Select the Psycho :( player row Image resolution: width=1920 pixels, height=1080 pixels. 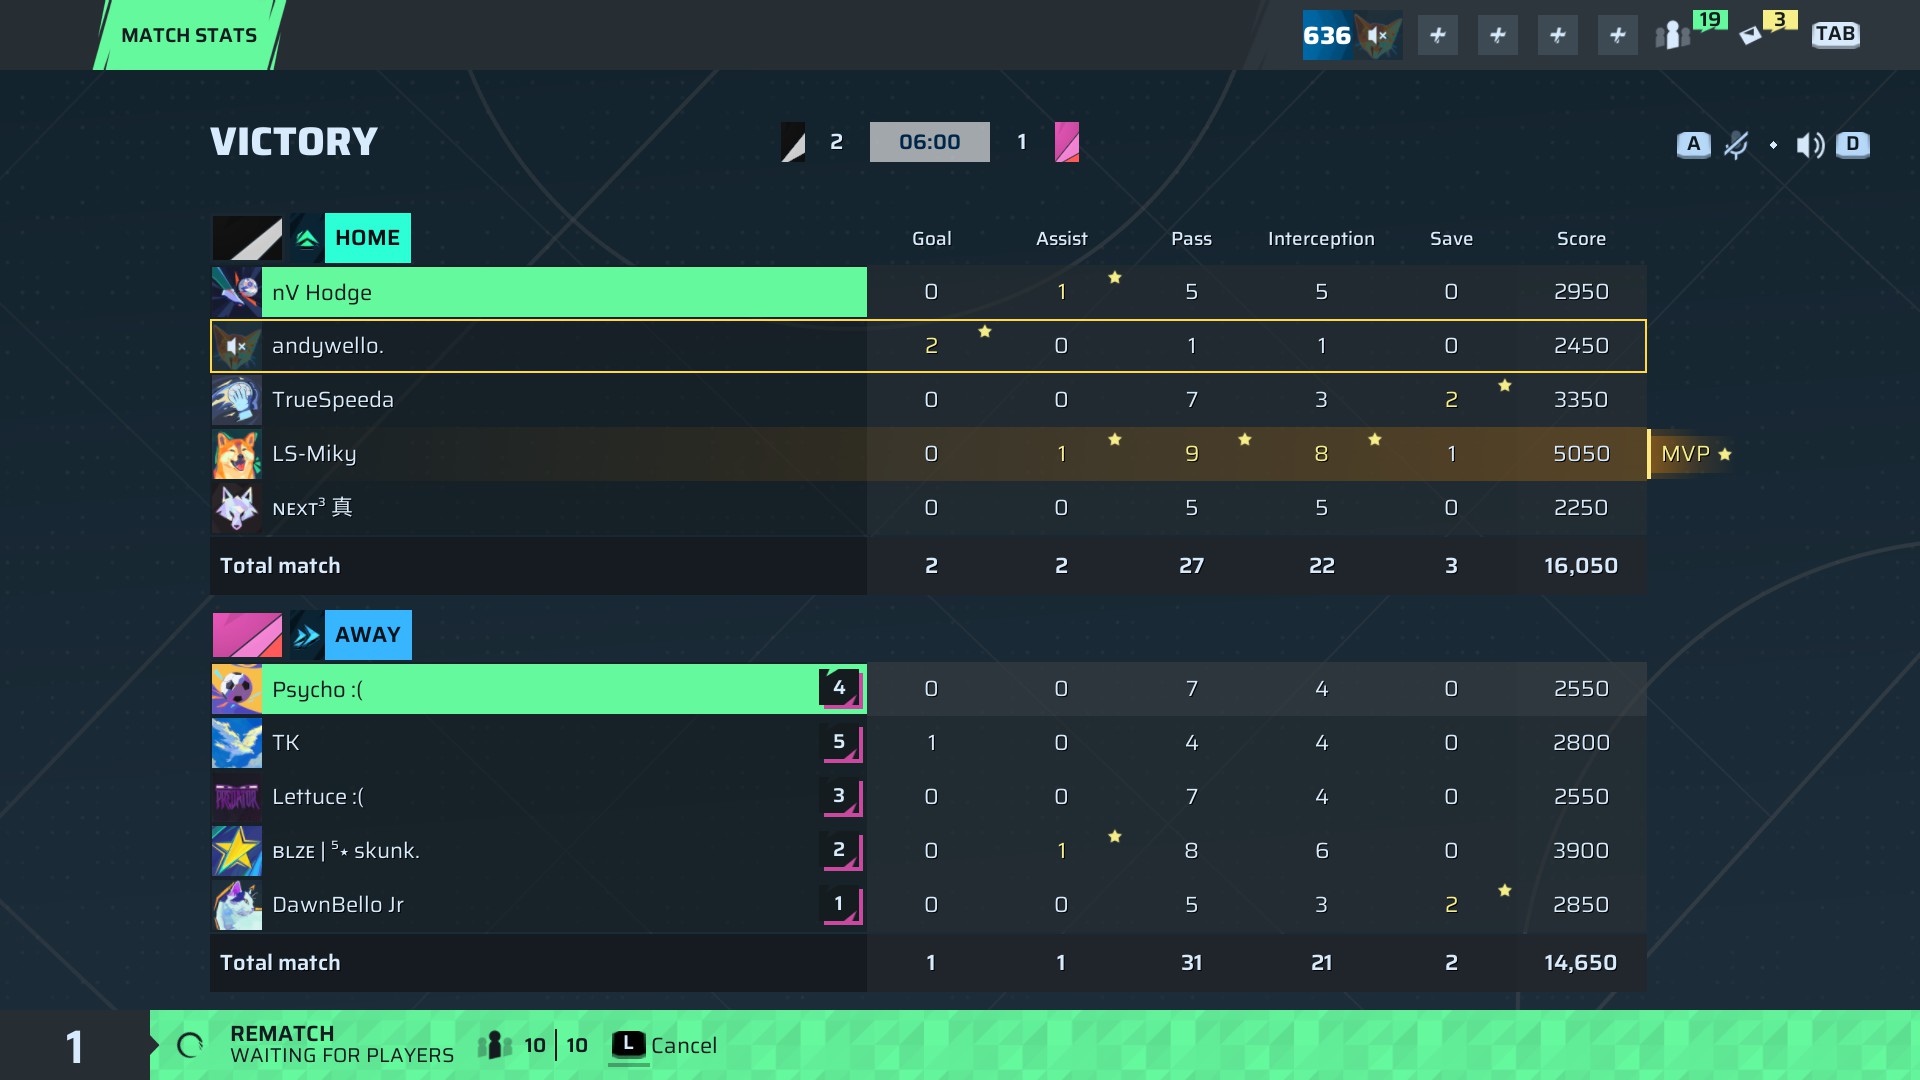point(929,689)
